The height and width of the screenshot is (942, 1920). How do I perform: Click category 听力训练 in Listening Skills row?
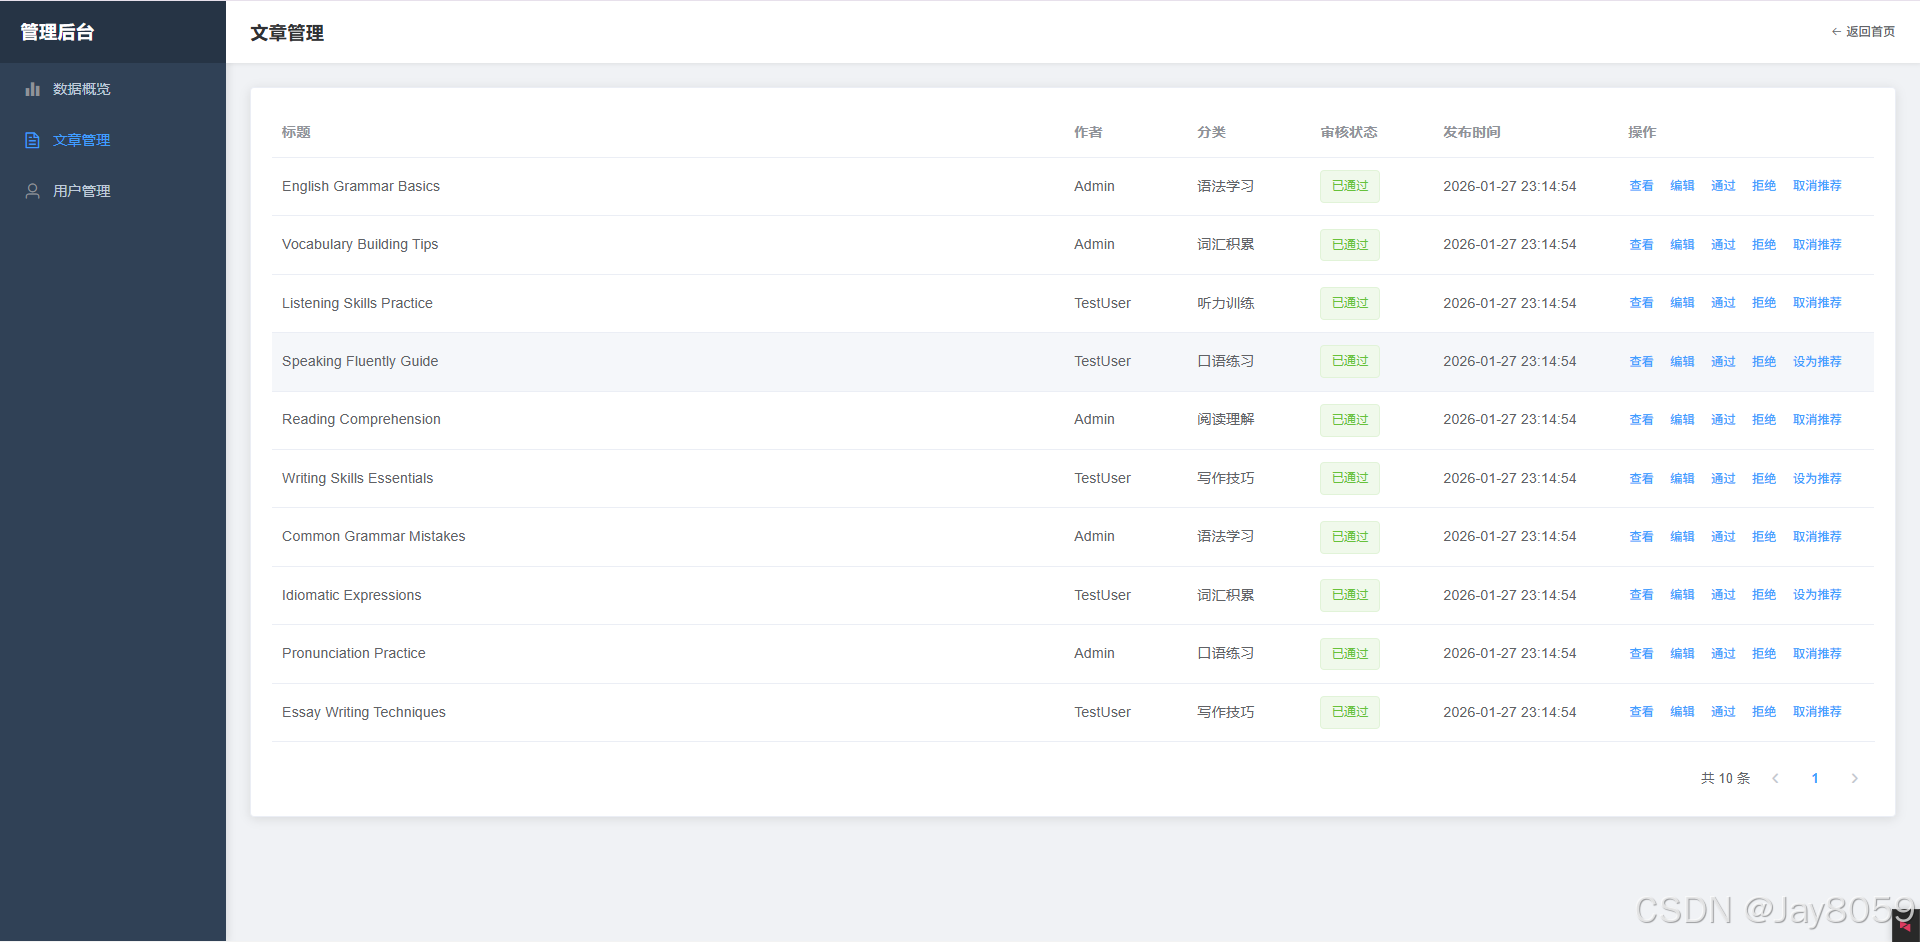pos(1226,303)
